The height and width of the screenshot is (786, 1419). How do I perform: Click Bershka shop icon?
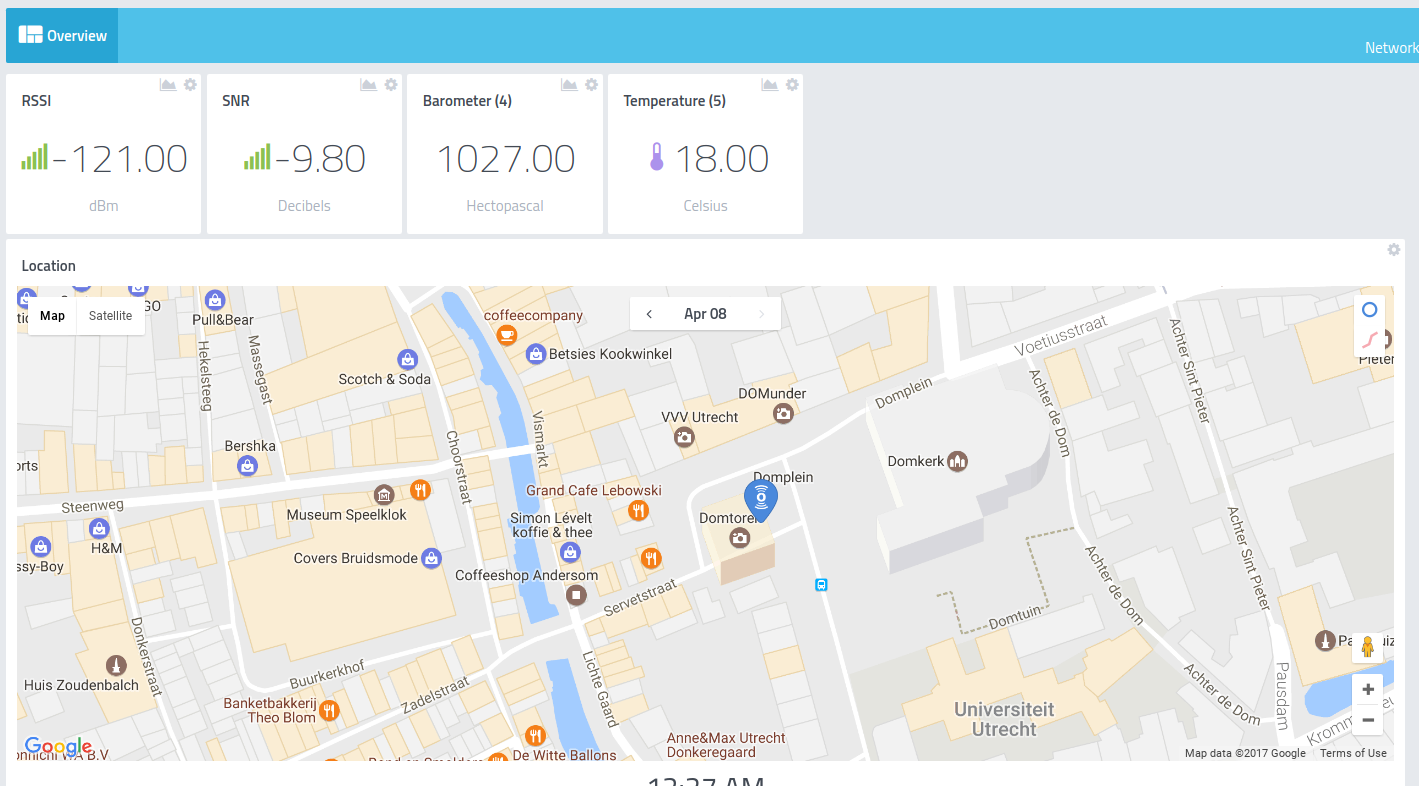pos(247,465)
